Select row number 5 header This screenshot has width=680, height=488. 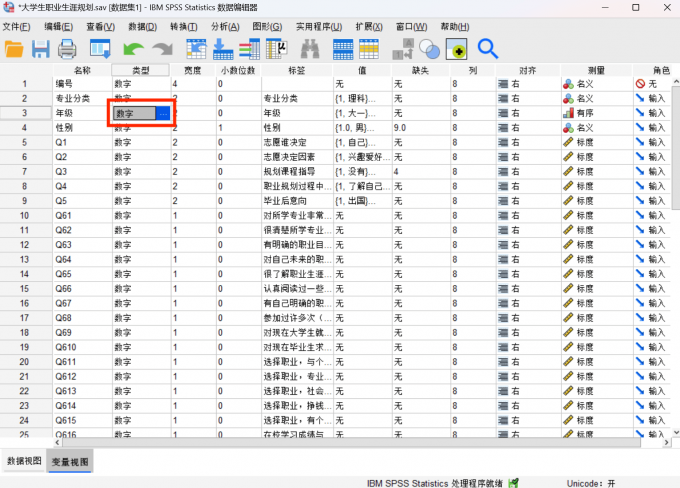[25, 142]
